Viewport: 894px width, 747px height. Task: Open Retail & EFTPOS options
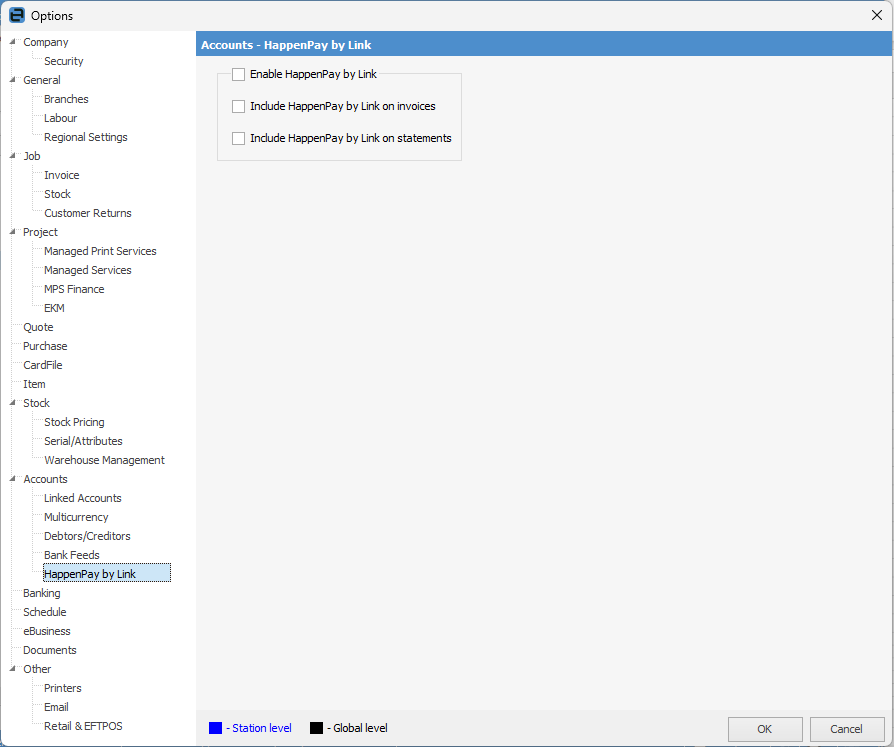tap(83, 726)
